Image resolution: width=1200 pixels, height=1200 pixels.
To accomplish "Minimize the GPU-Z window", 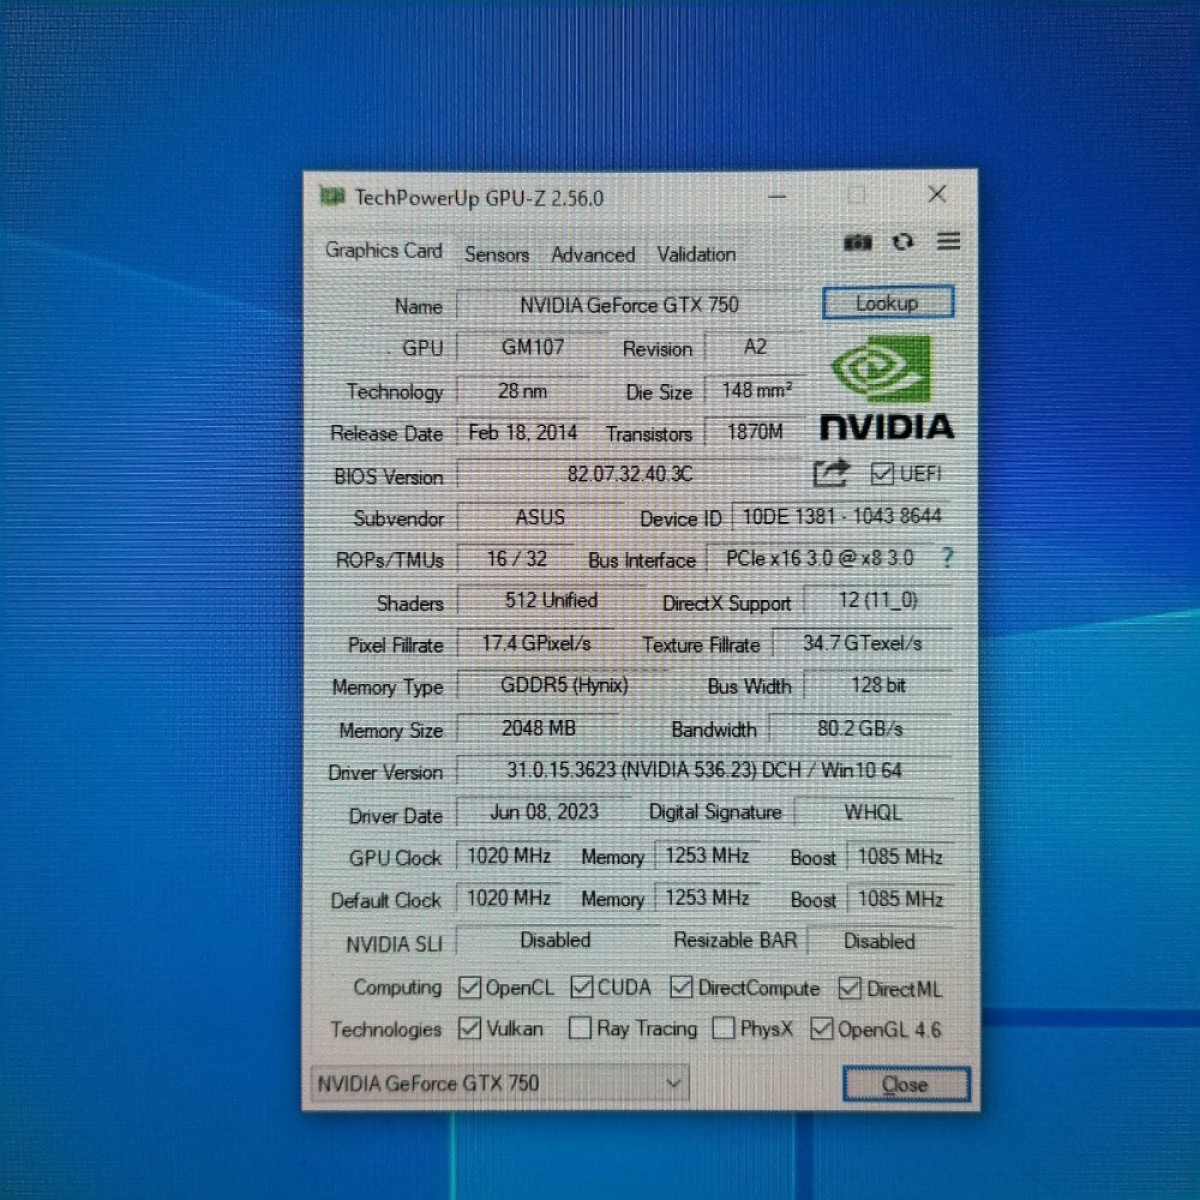I will coord(776,196).
